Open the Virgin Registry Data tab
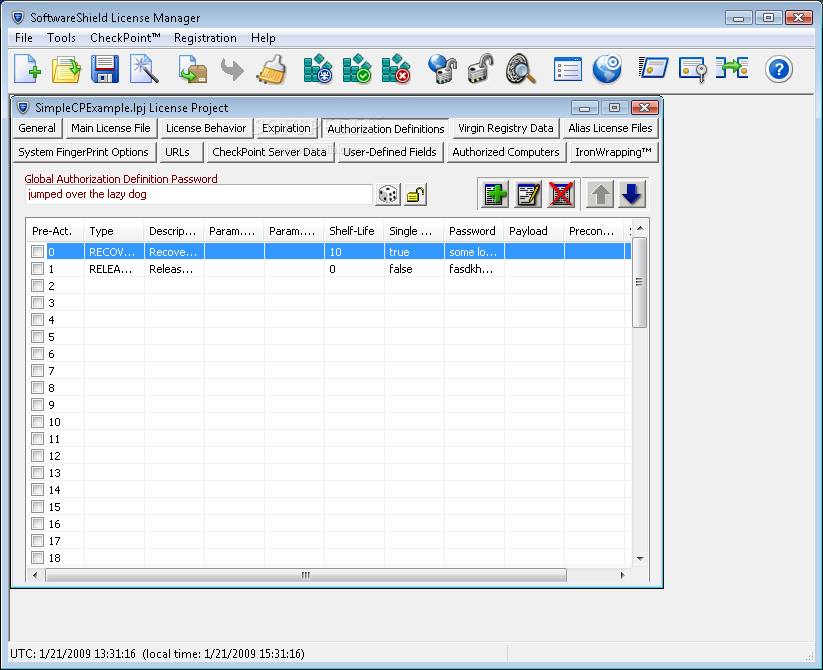Viewport: 823px width, 670px height. click(505, 128)
